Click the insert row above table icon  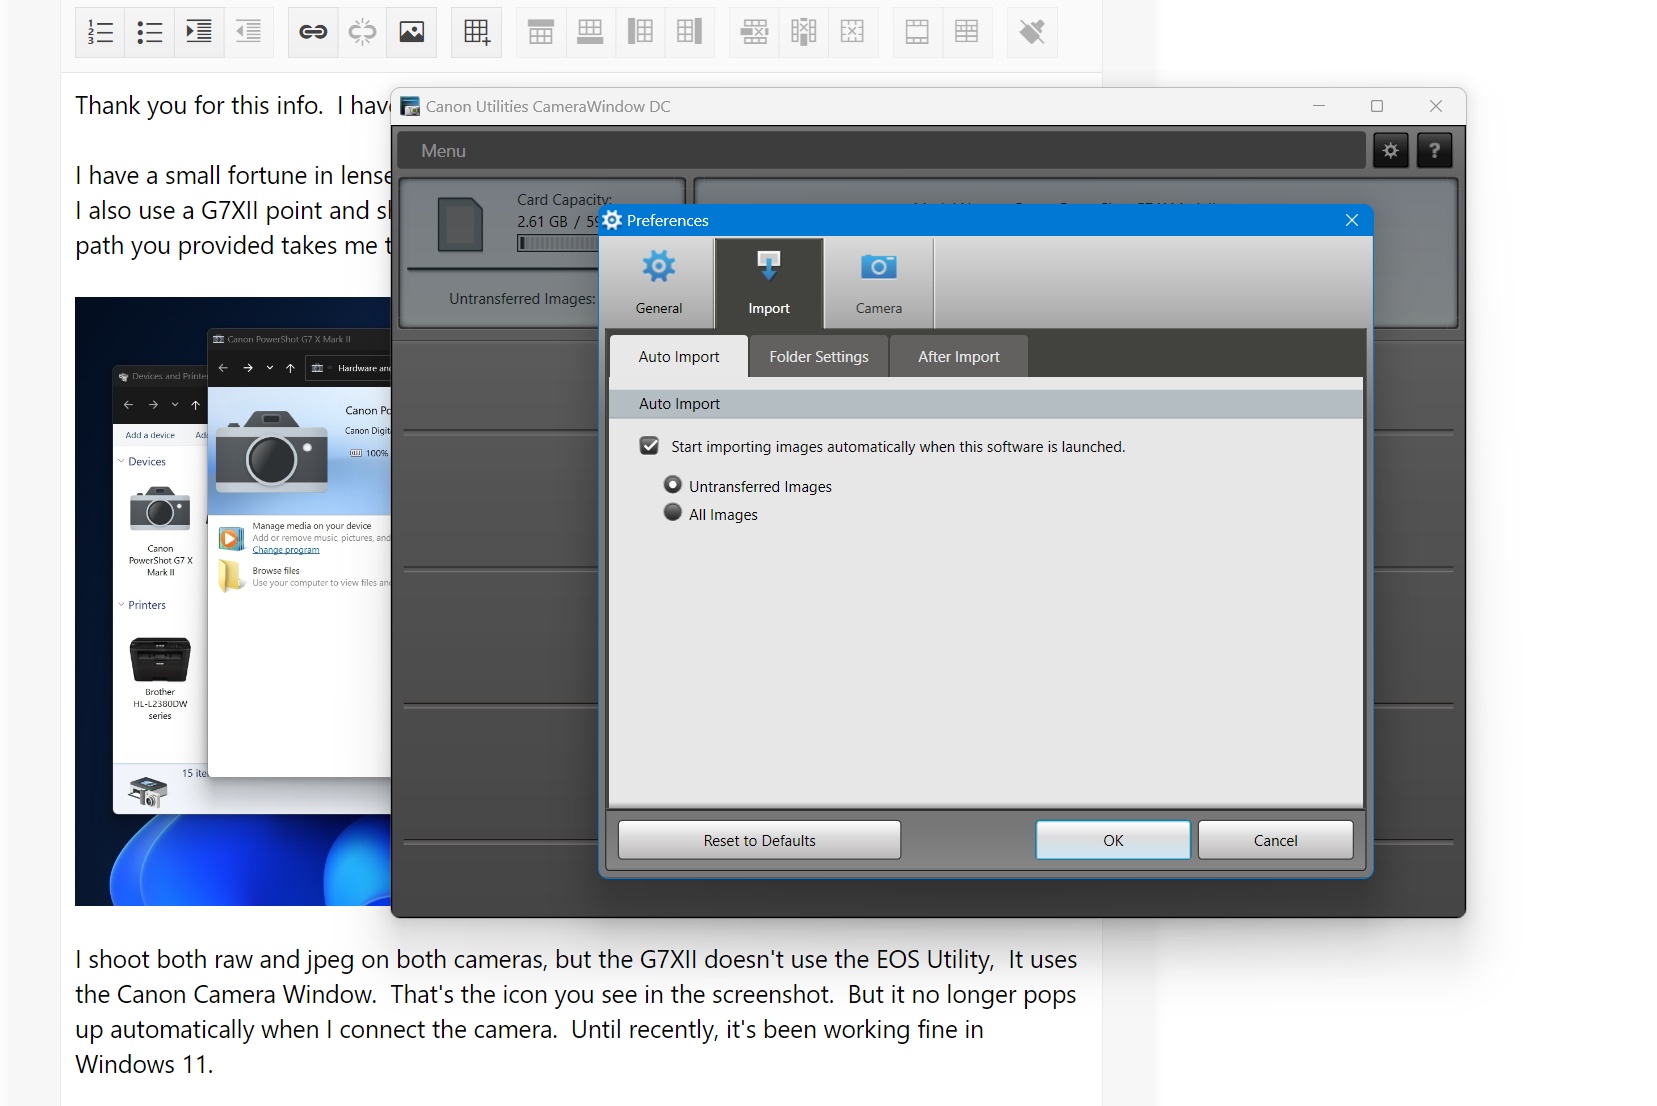click(x=541, y=32)
